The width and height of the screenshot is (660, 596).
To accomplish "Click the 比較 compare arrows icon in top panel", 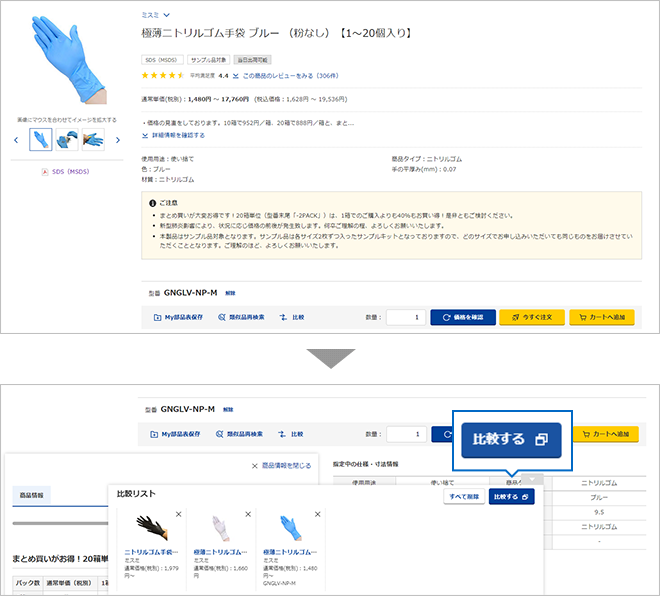I will 283,317.
